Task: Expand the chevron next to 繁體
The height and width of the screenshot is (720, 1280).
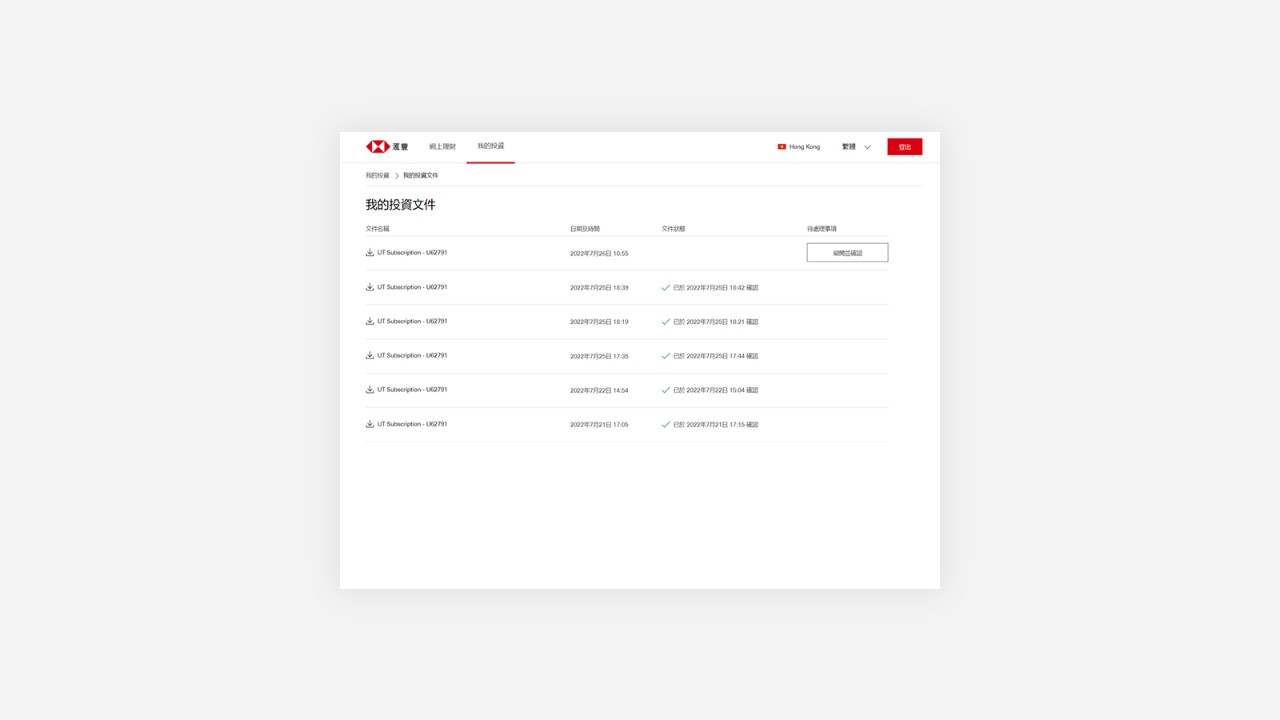Action: (x=867, y=147)
